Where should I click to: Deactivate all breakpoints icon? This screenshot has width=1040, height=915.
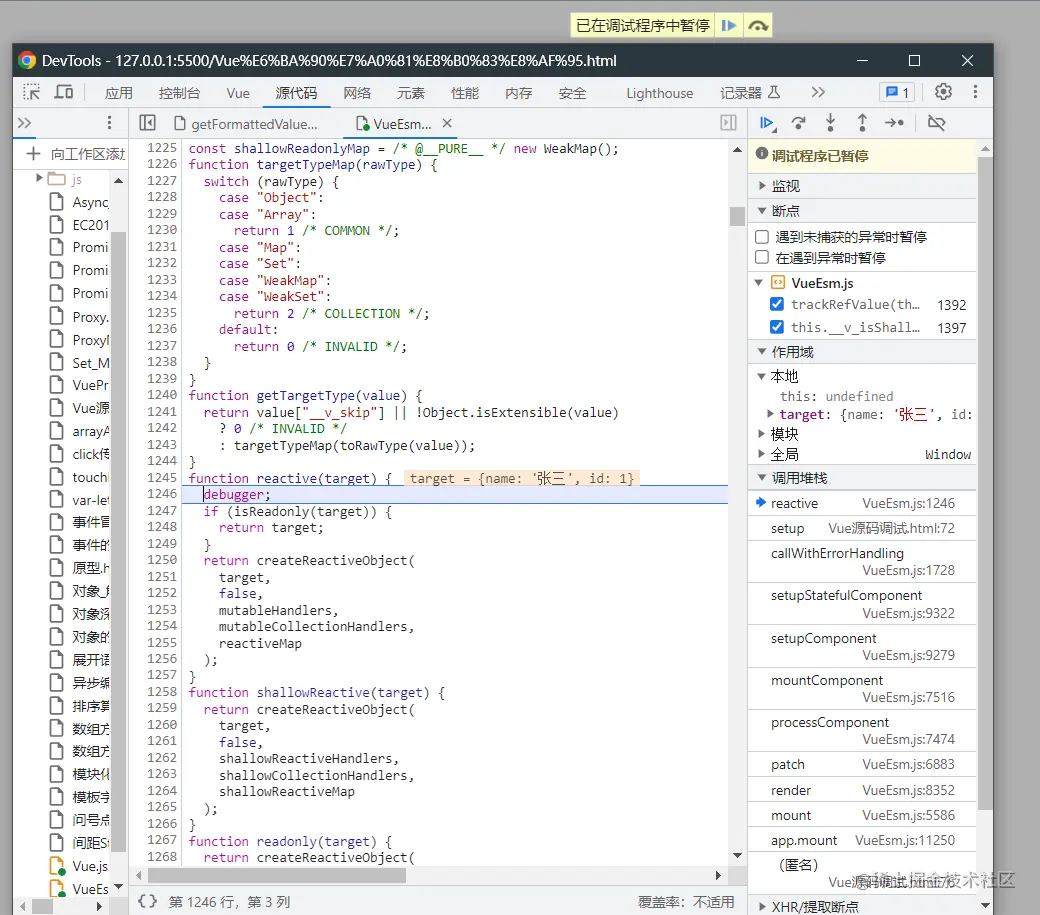pyautogui.click(x=936, y=122)
